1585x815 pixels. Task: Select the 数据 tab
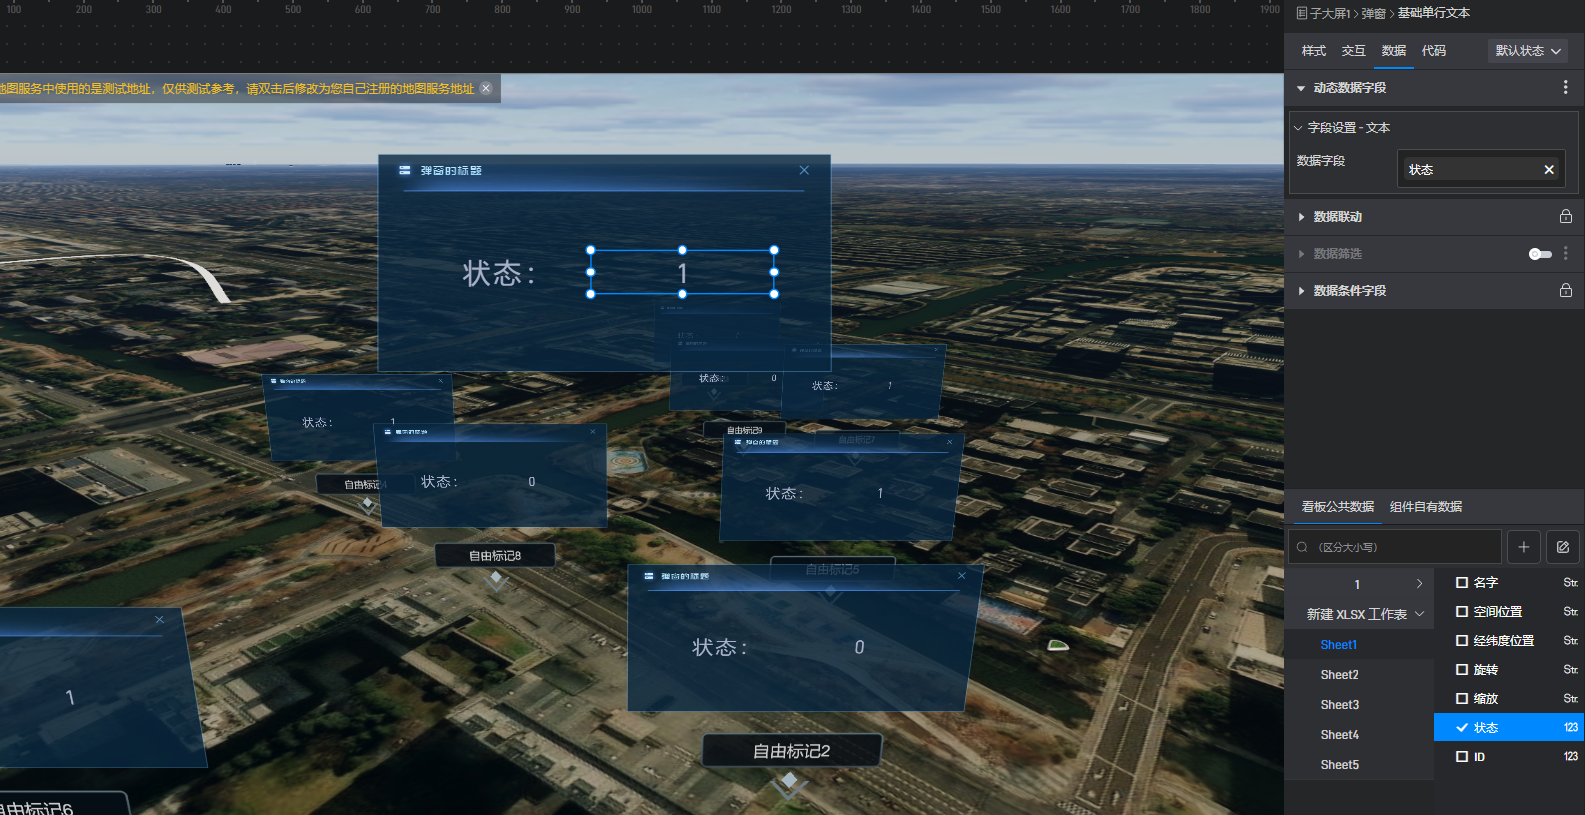coord(1394,51)
